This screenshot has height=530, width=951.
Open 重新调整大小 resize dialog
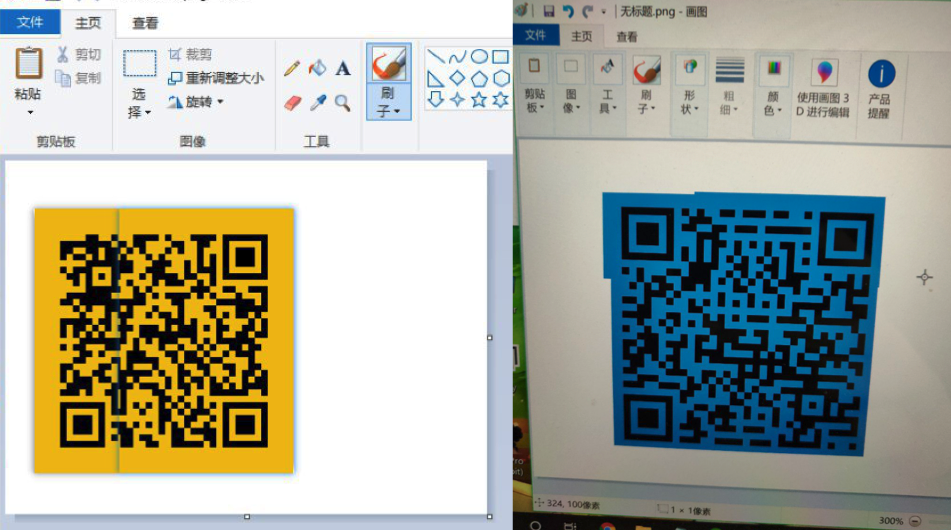(x=216, y=78)
